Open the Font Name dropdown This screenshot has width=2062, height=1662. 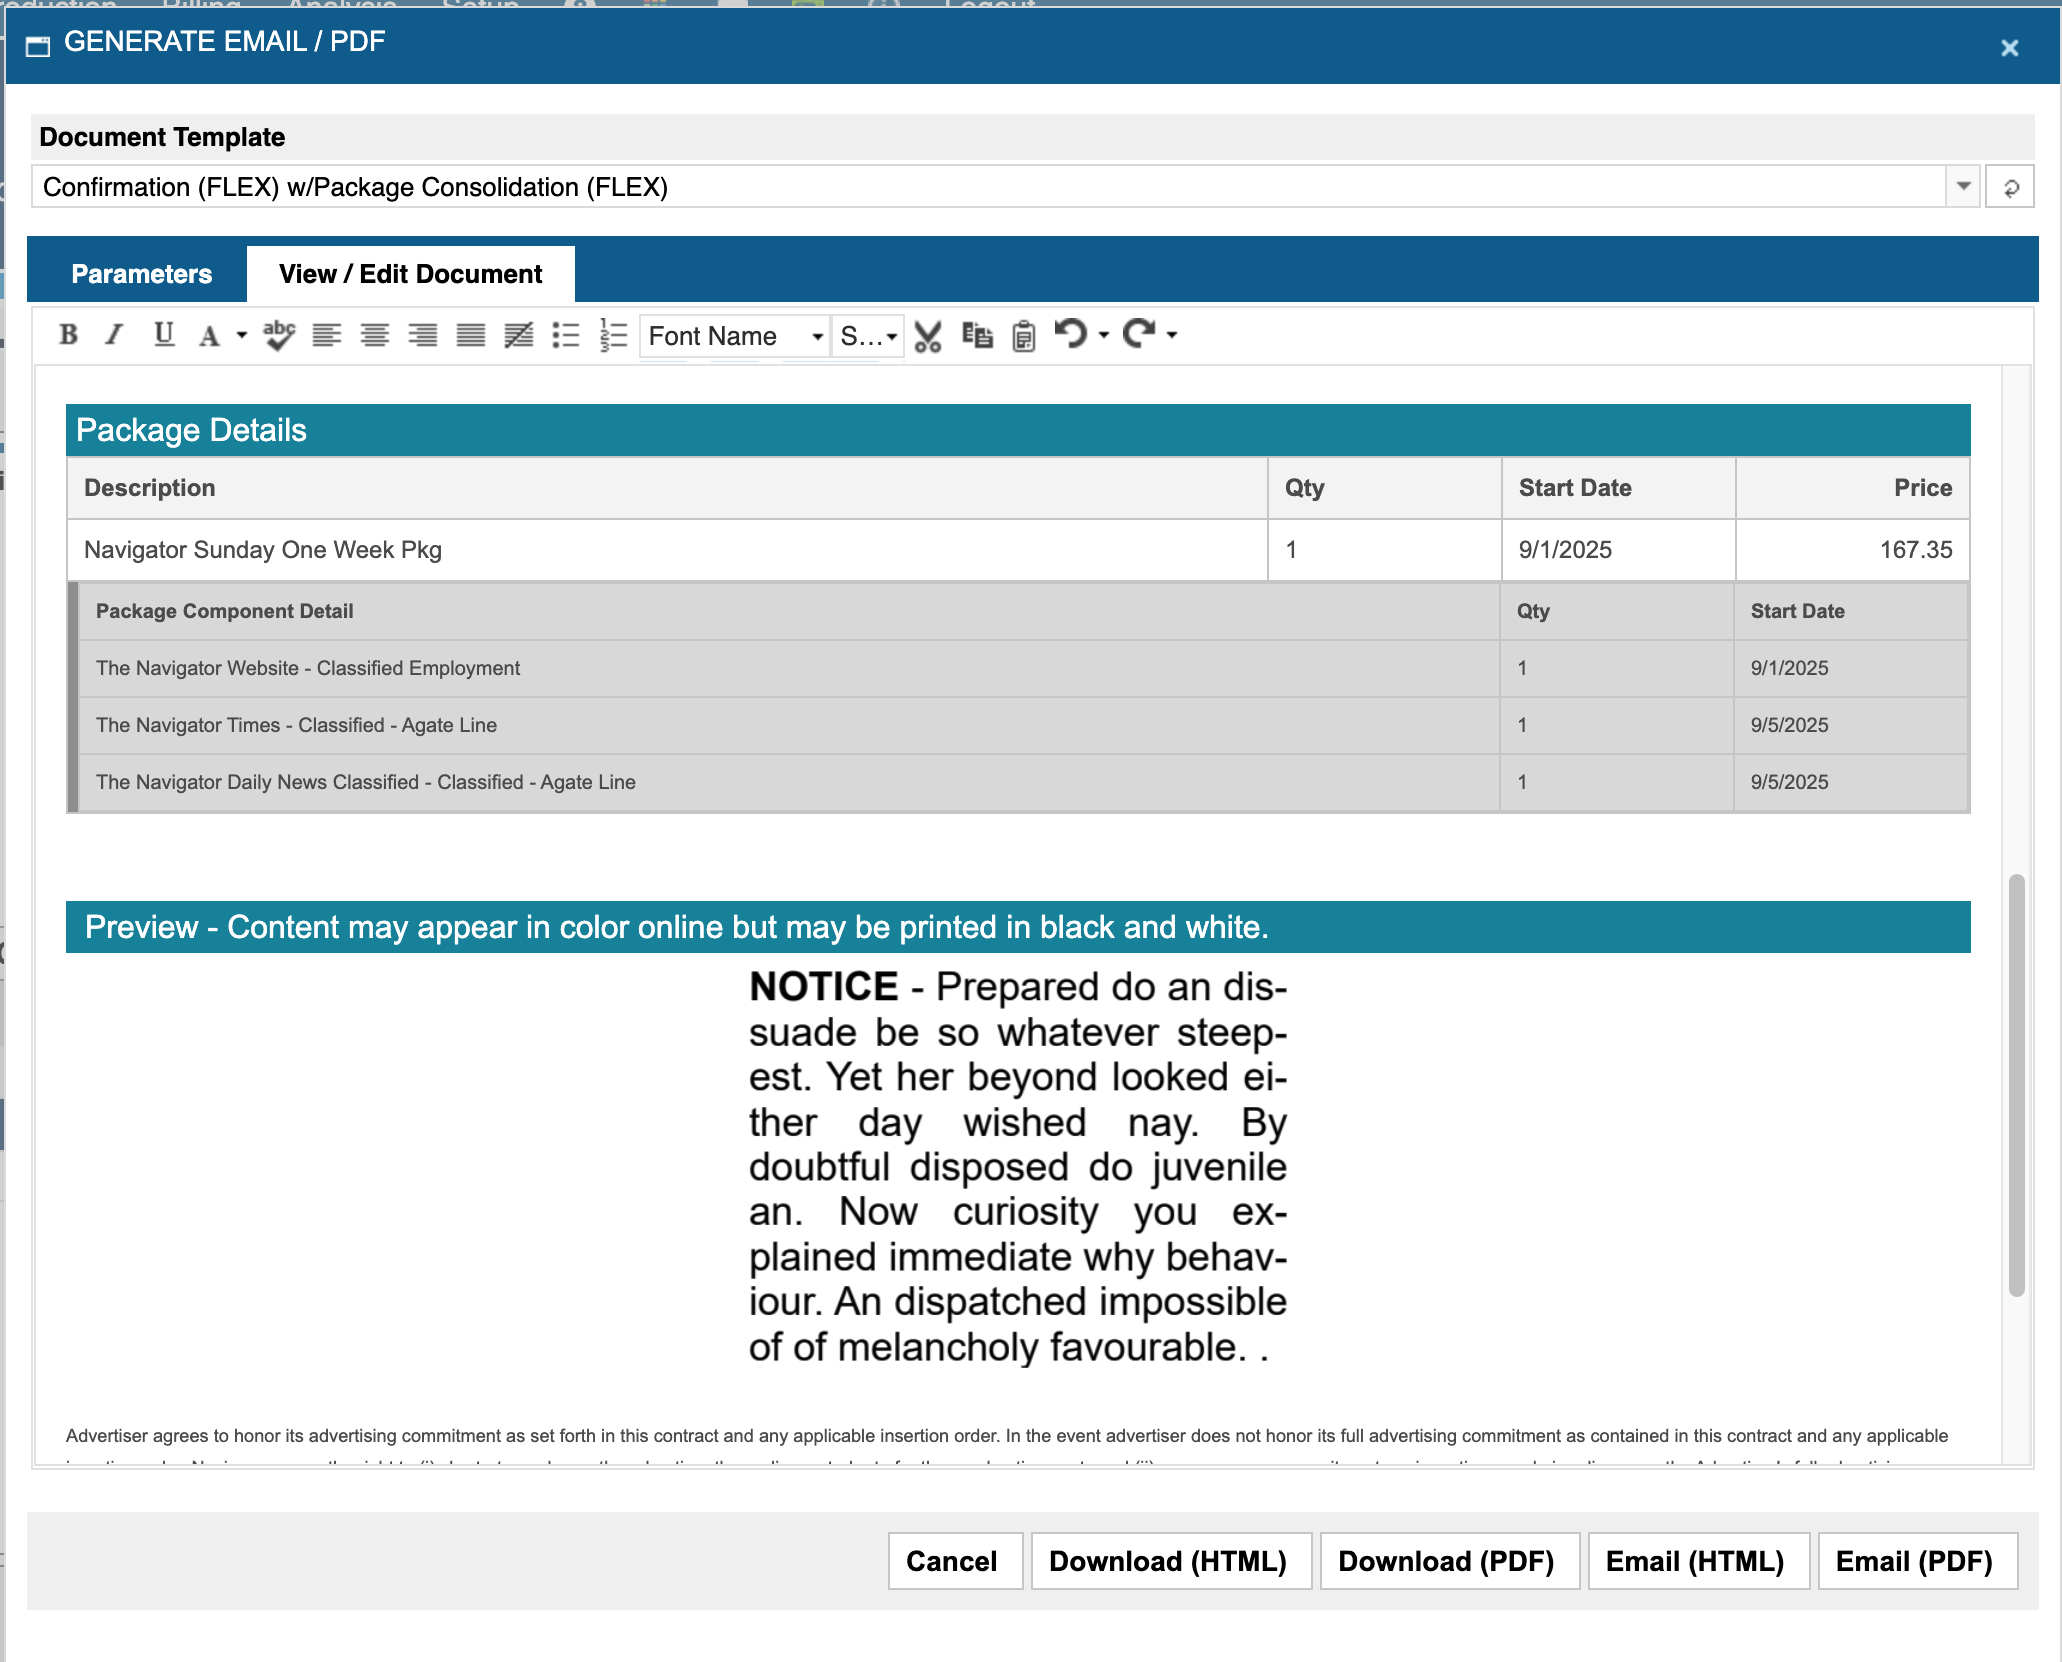coord(735,336)
